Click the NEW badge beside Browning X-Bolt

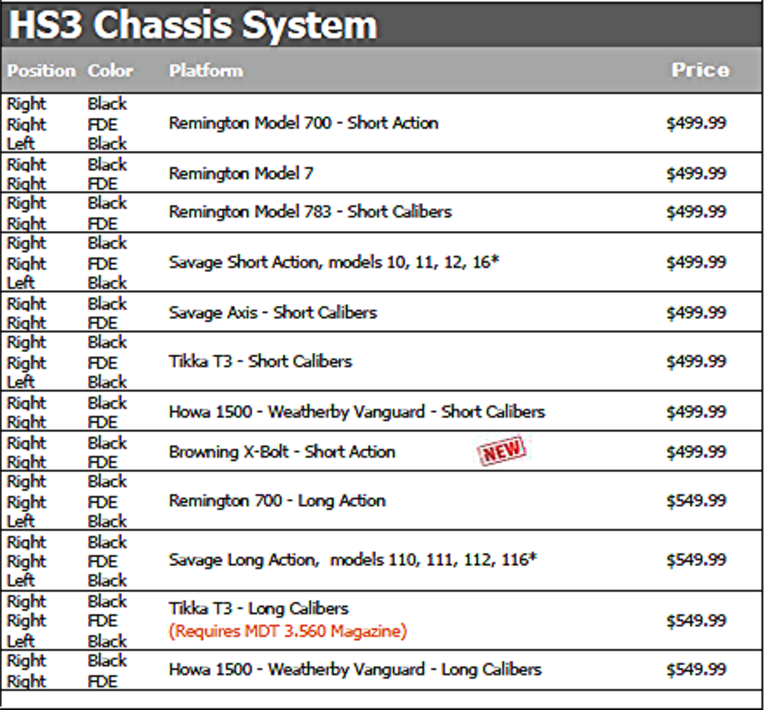502,450
